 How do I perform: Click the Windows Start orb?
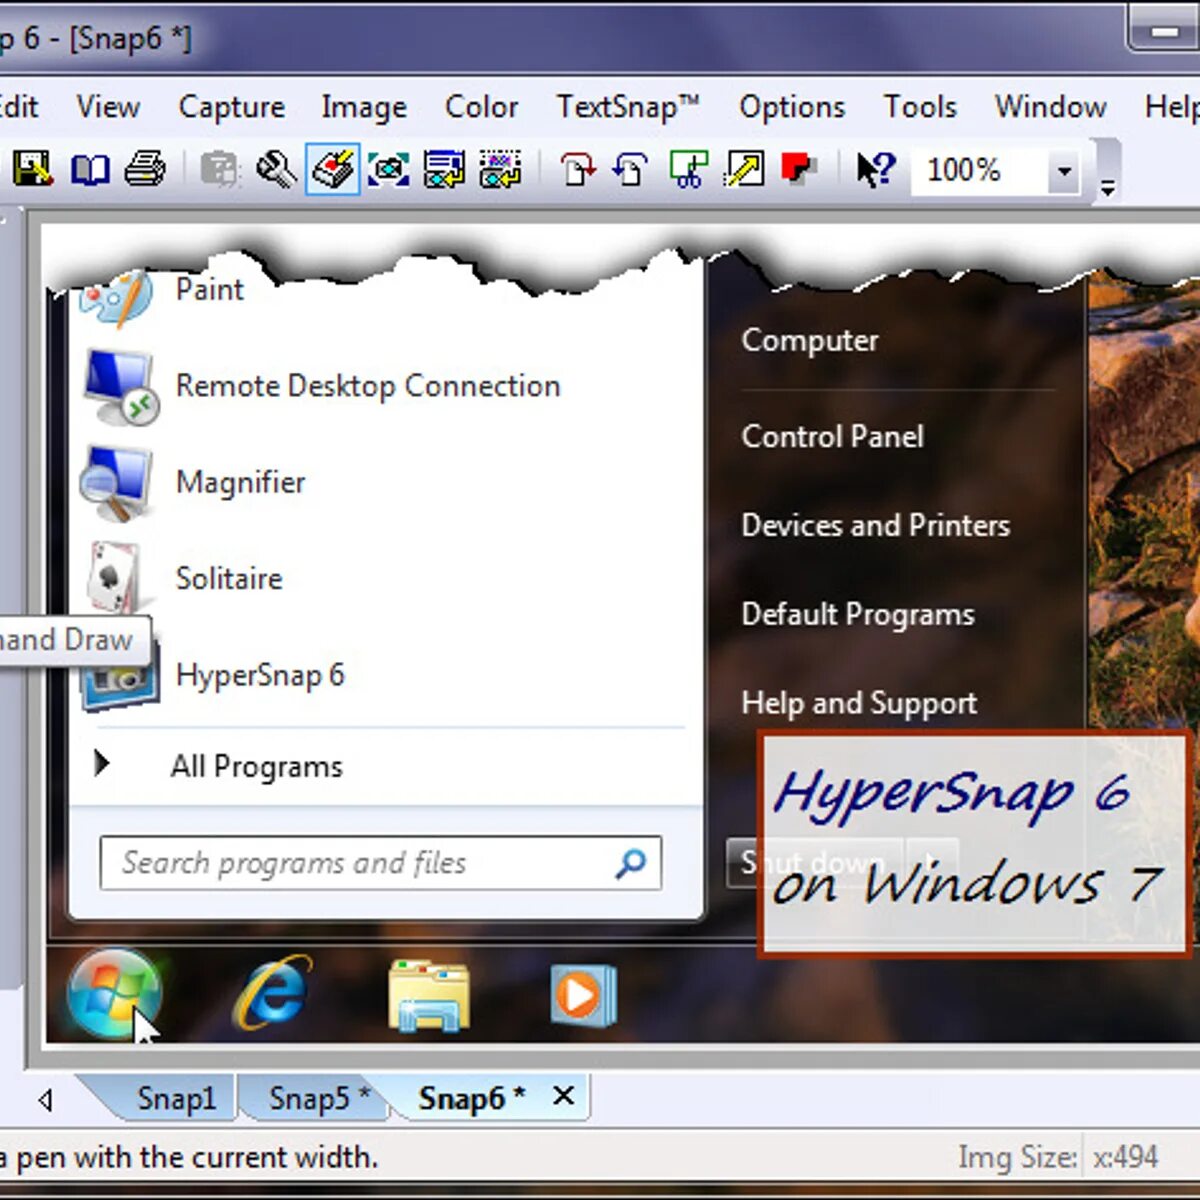coord(114,994)
